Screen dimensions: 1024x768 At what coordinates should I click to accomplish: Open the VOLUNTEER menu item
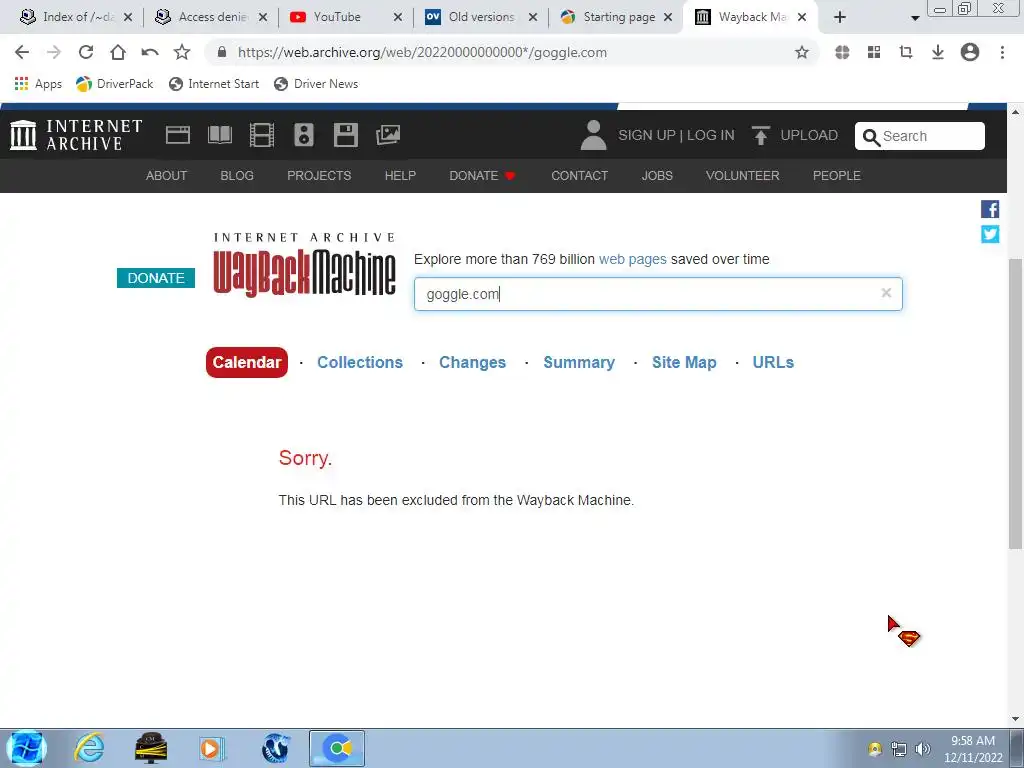point(743,176)
